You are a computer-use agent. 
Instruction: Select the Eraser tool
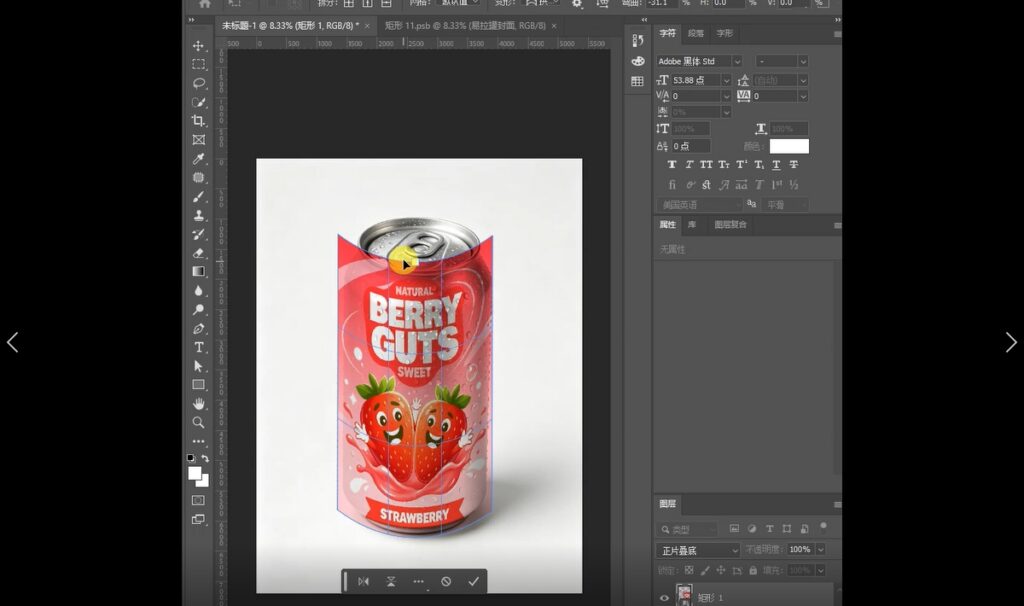pyautogui.click(x=199, y=253)
